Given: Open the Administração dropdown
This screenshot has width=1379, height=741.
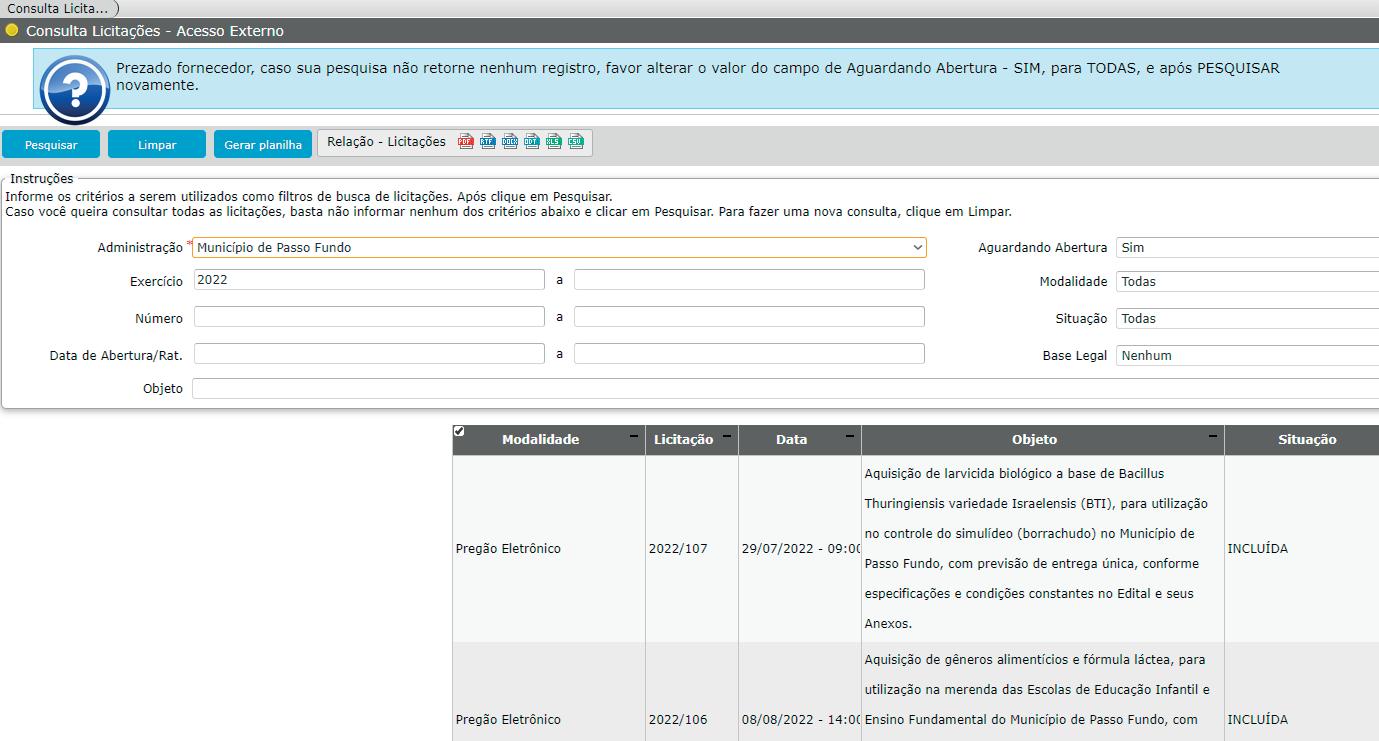Looking at the screenshot, I should pos(559,247).
